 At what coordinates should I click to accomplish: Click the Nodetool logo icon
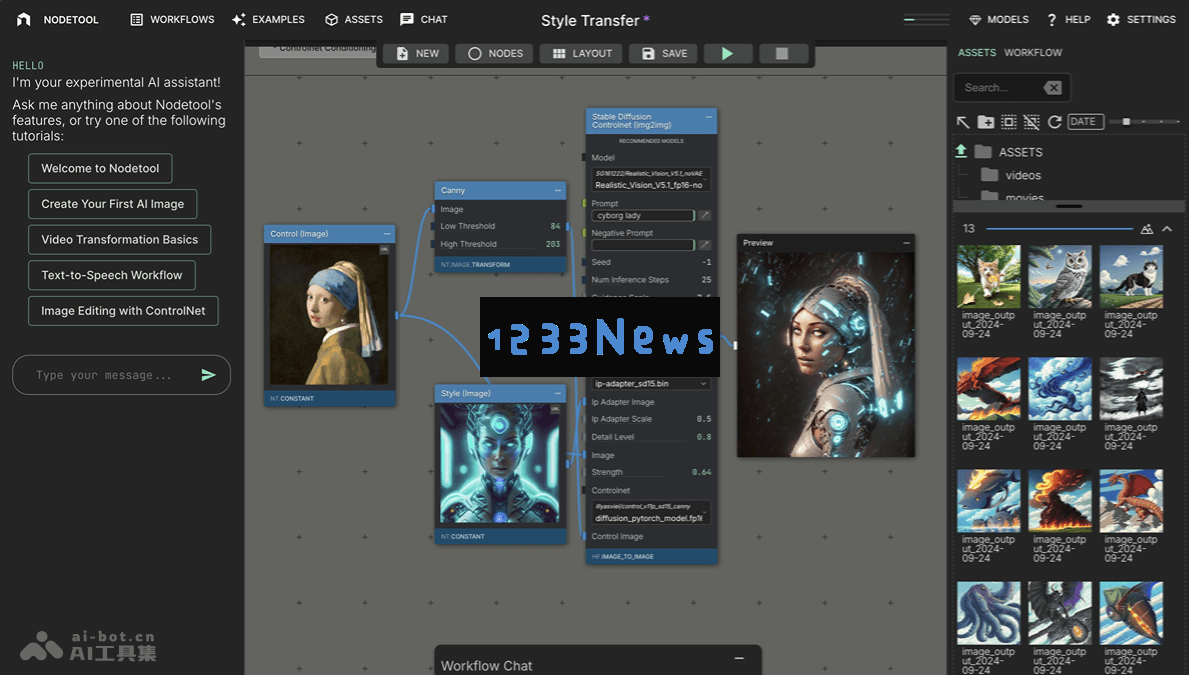point(24,19)
